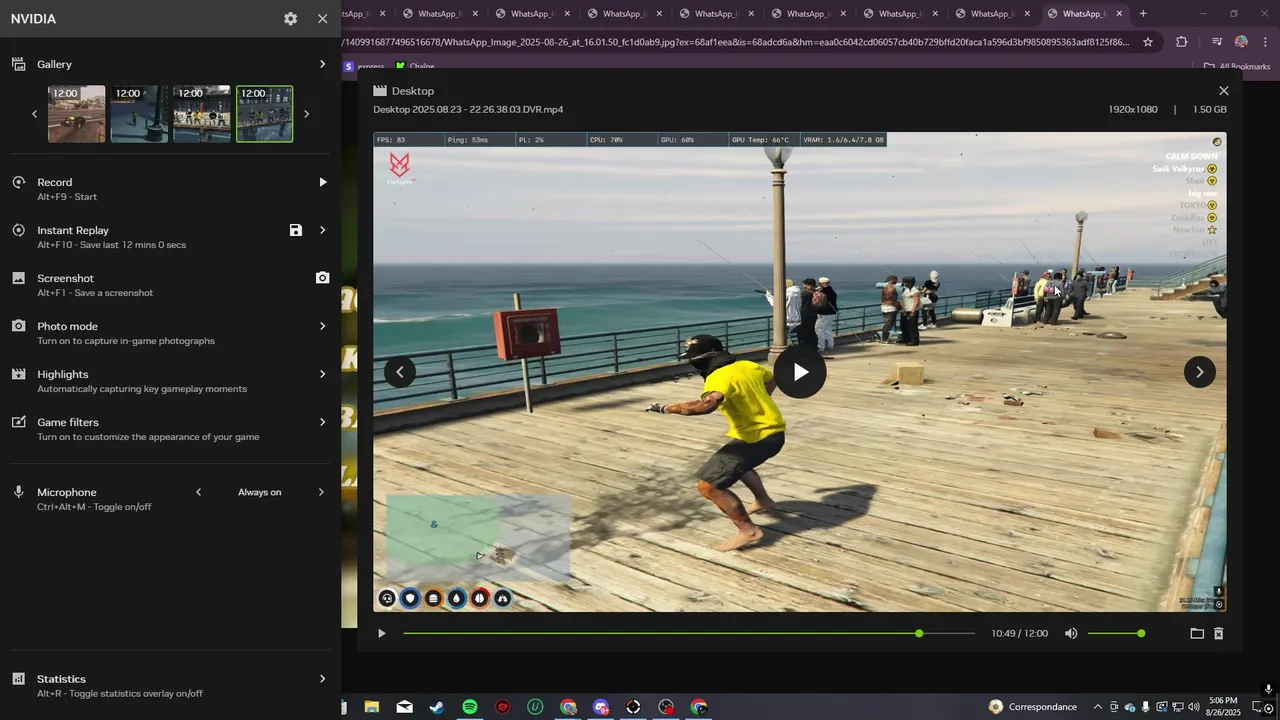Click the Screenshot picture icon
The width and height of the screenshot is (1280, 720).
click(18, 278)
